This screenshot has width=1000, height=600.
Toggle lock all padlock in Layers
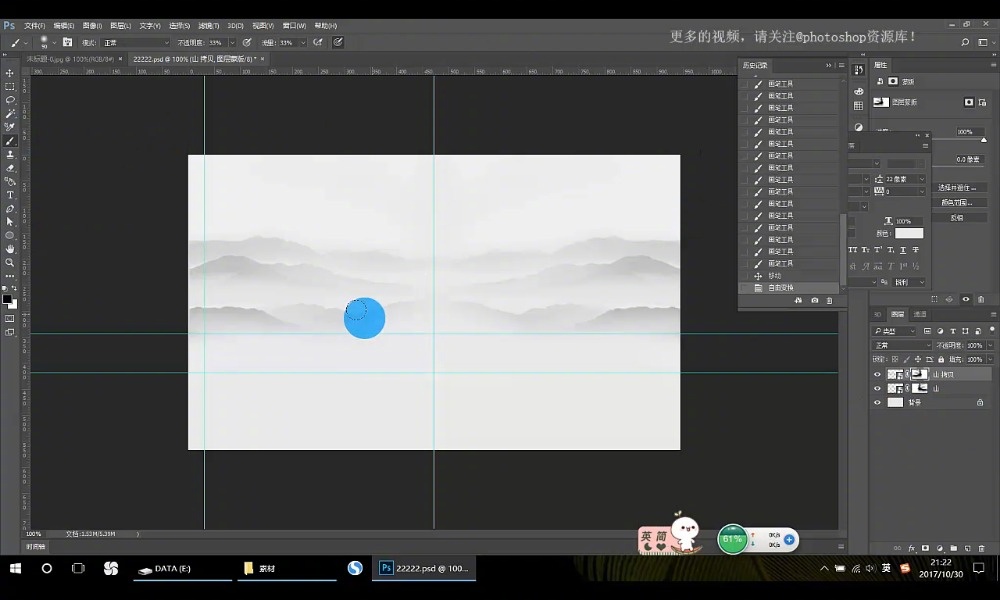(941, 360)
